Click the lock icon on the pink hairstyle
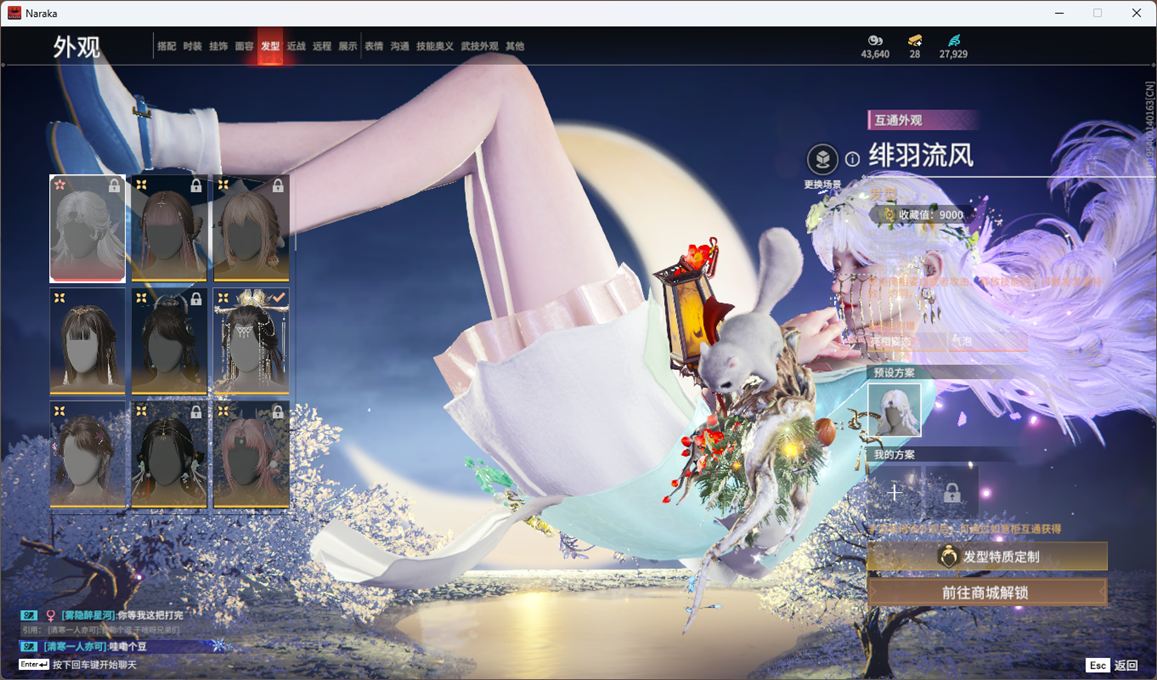Screen dimensions: 1157x680 click(x=277, y=412)
